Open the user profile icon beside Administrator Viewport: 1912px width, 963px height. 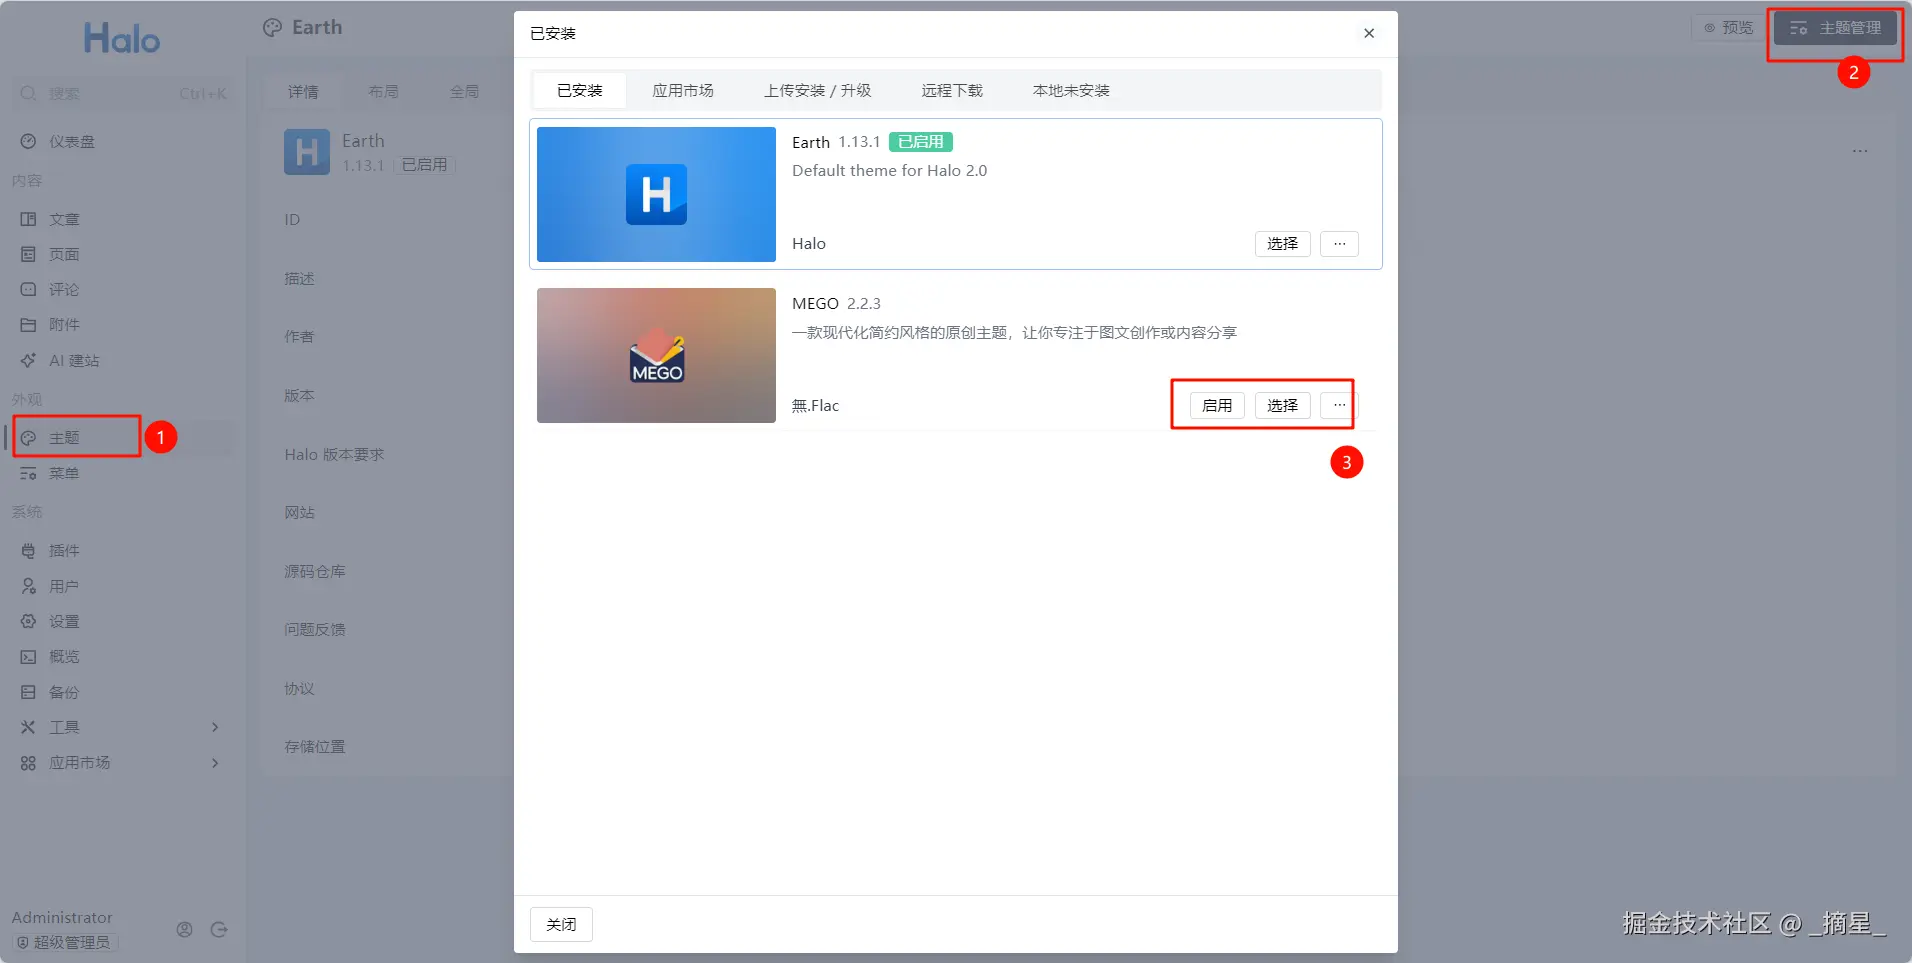(x=184, y=930)
